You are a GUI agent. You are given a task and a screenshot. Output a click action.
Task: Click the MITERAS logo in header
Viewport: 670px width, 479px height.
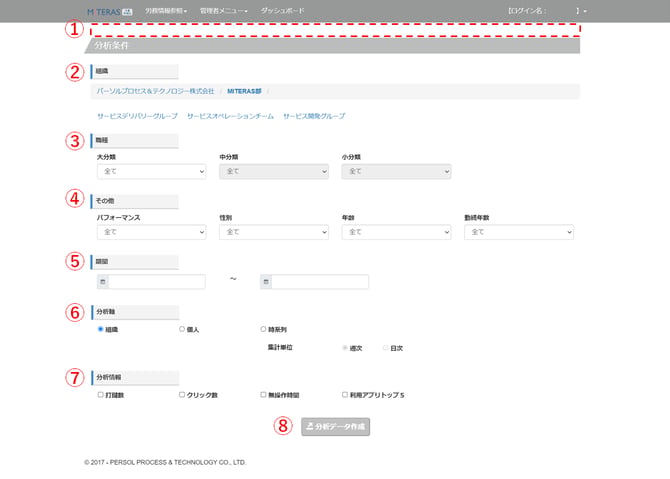(110, 12)
